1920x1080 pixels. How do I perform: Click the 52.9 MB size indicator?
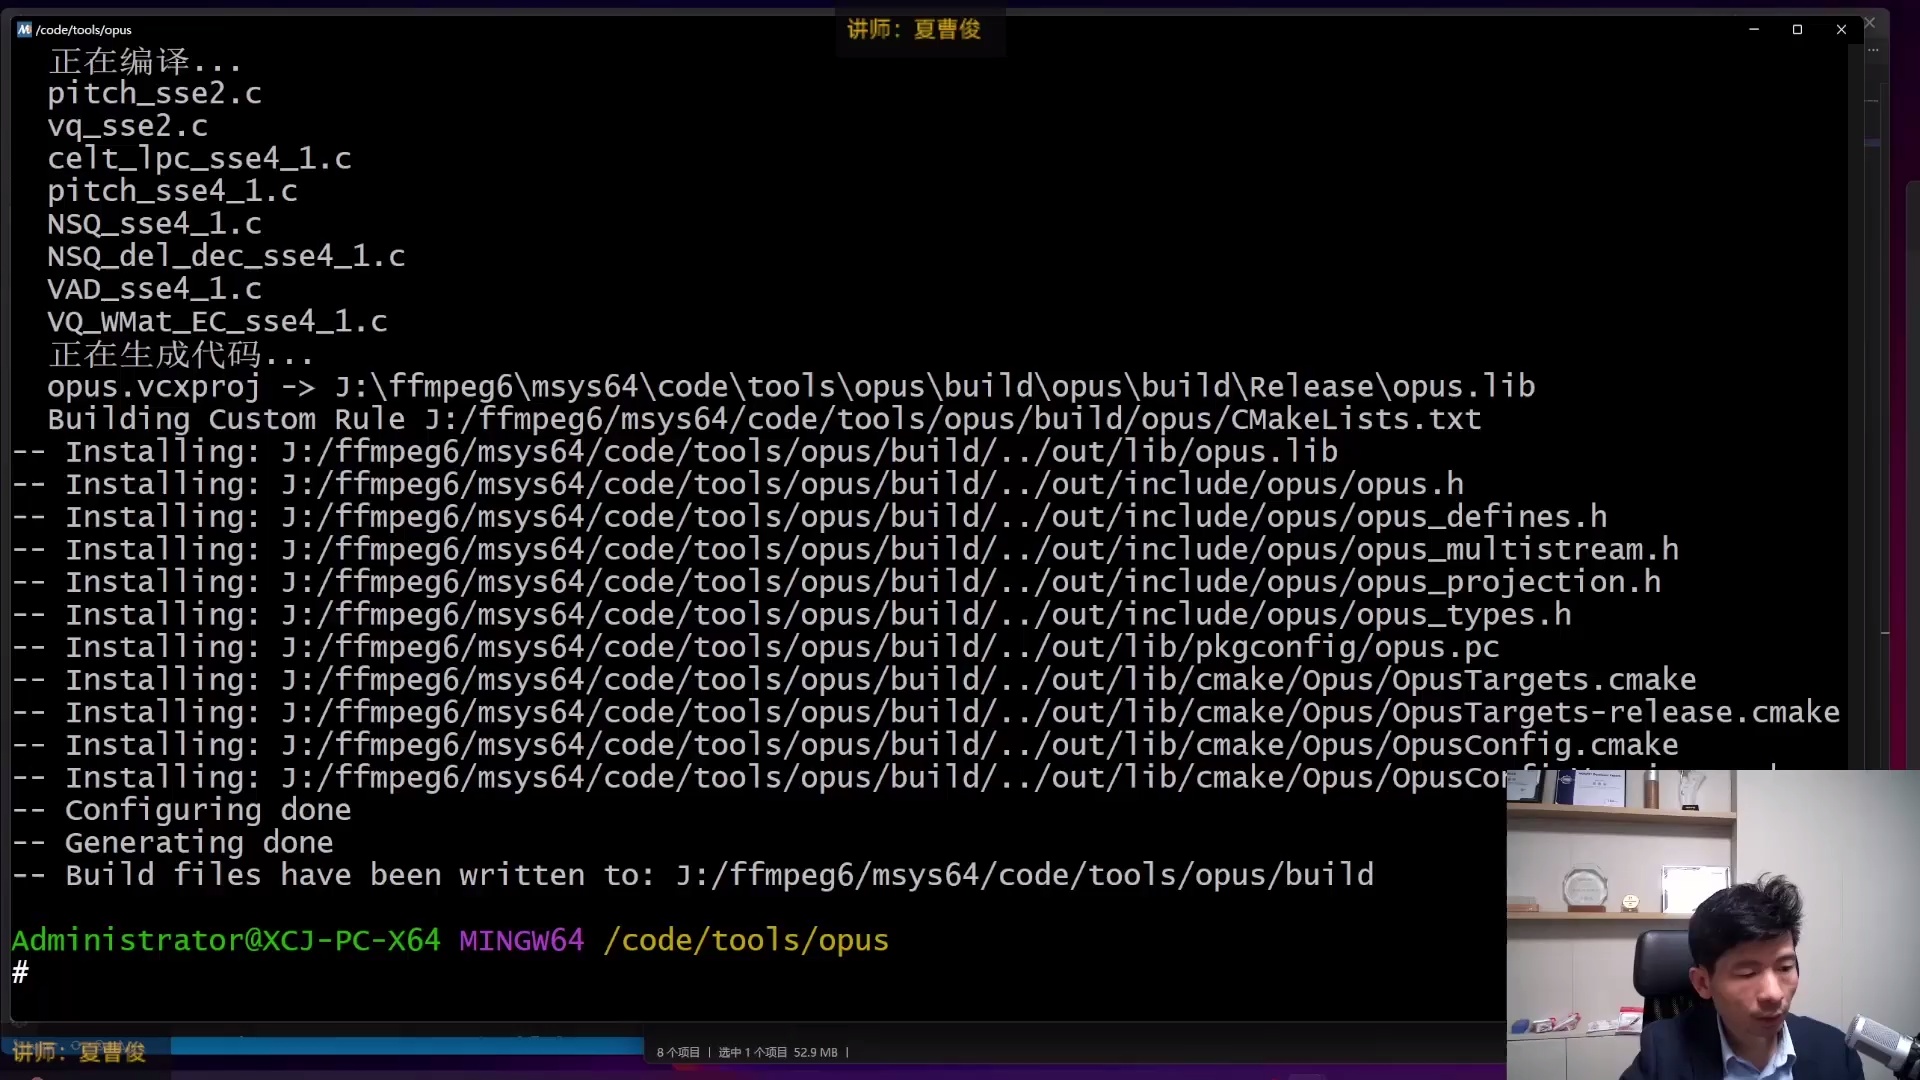pos(817,1052)
